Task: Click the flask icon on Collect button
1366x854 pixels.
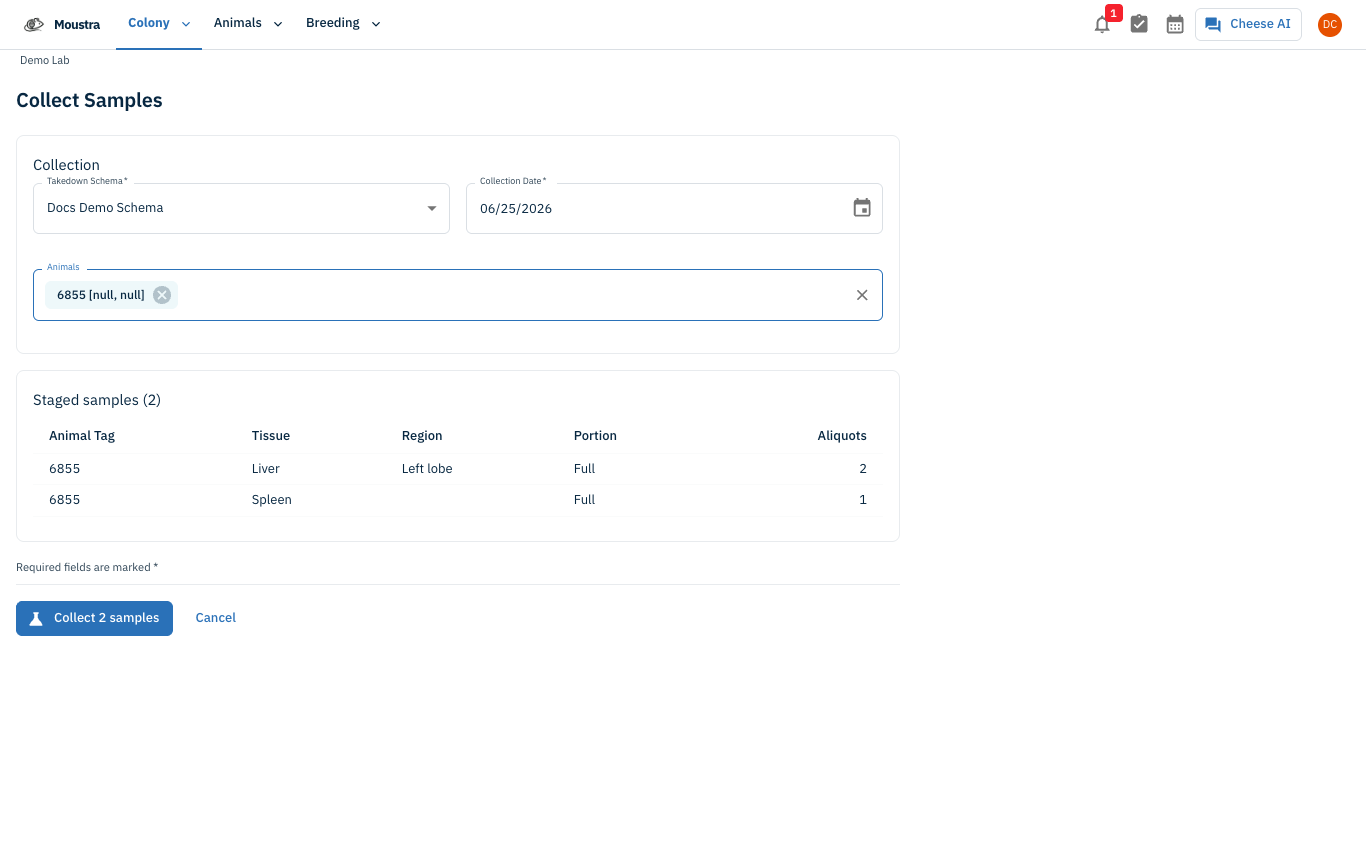Action: [x=36, y=618]
